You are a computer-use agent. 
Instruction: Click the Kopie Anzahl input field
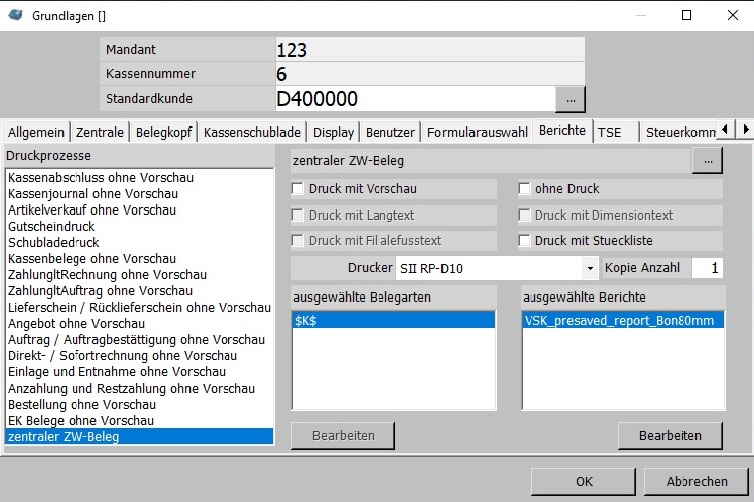(705, 268)
